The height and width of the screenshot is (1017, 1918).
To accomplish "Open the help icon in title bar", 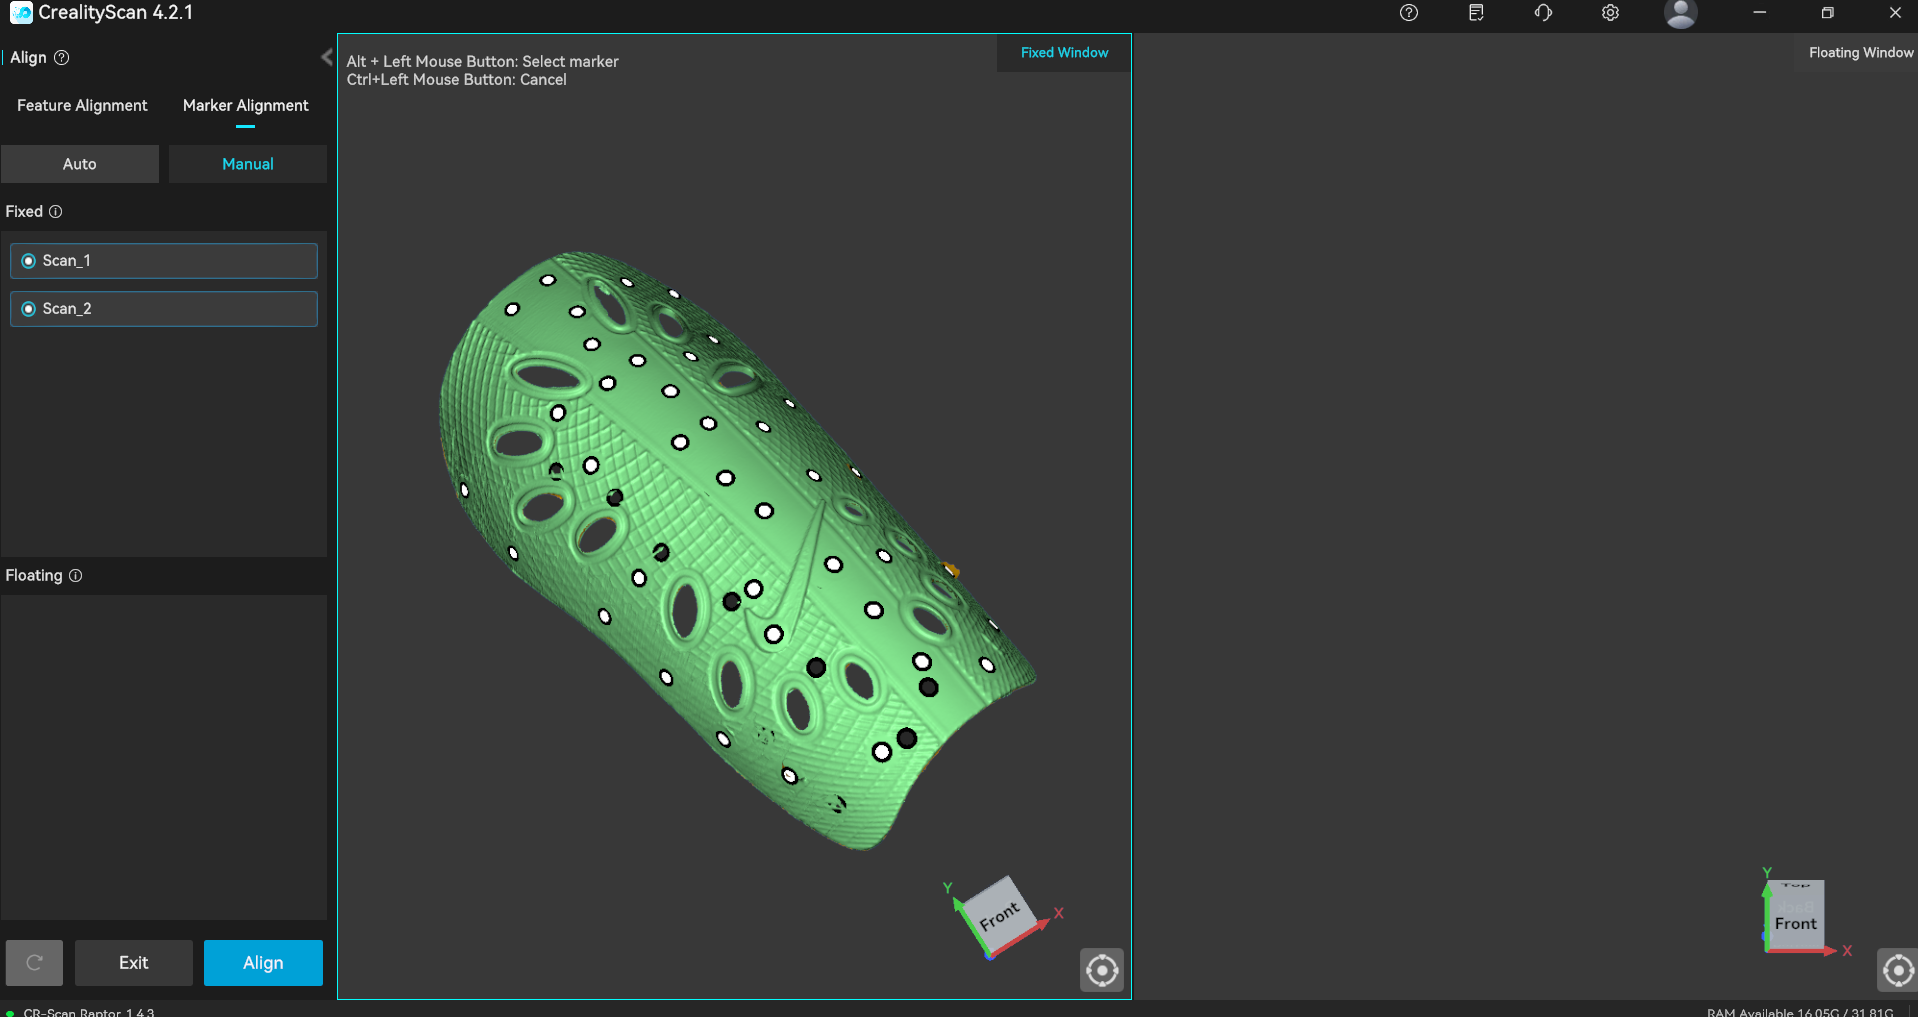I will pyautogui.click(x=1408, y=13).
